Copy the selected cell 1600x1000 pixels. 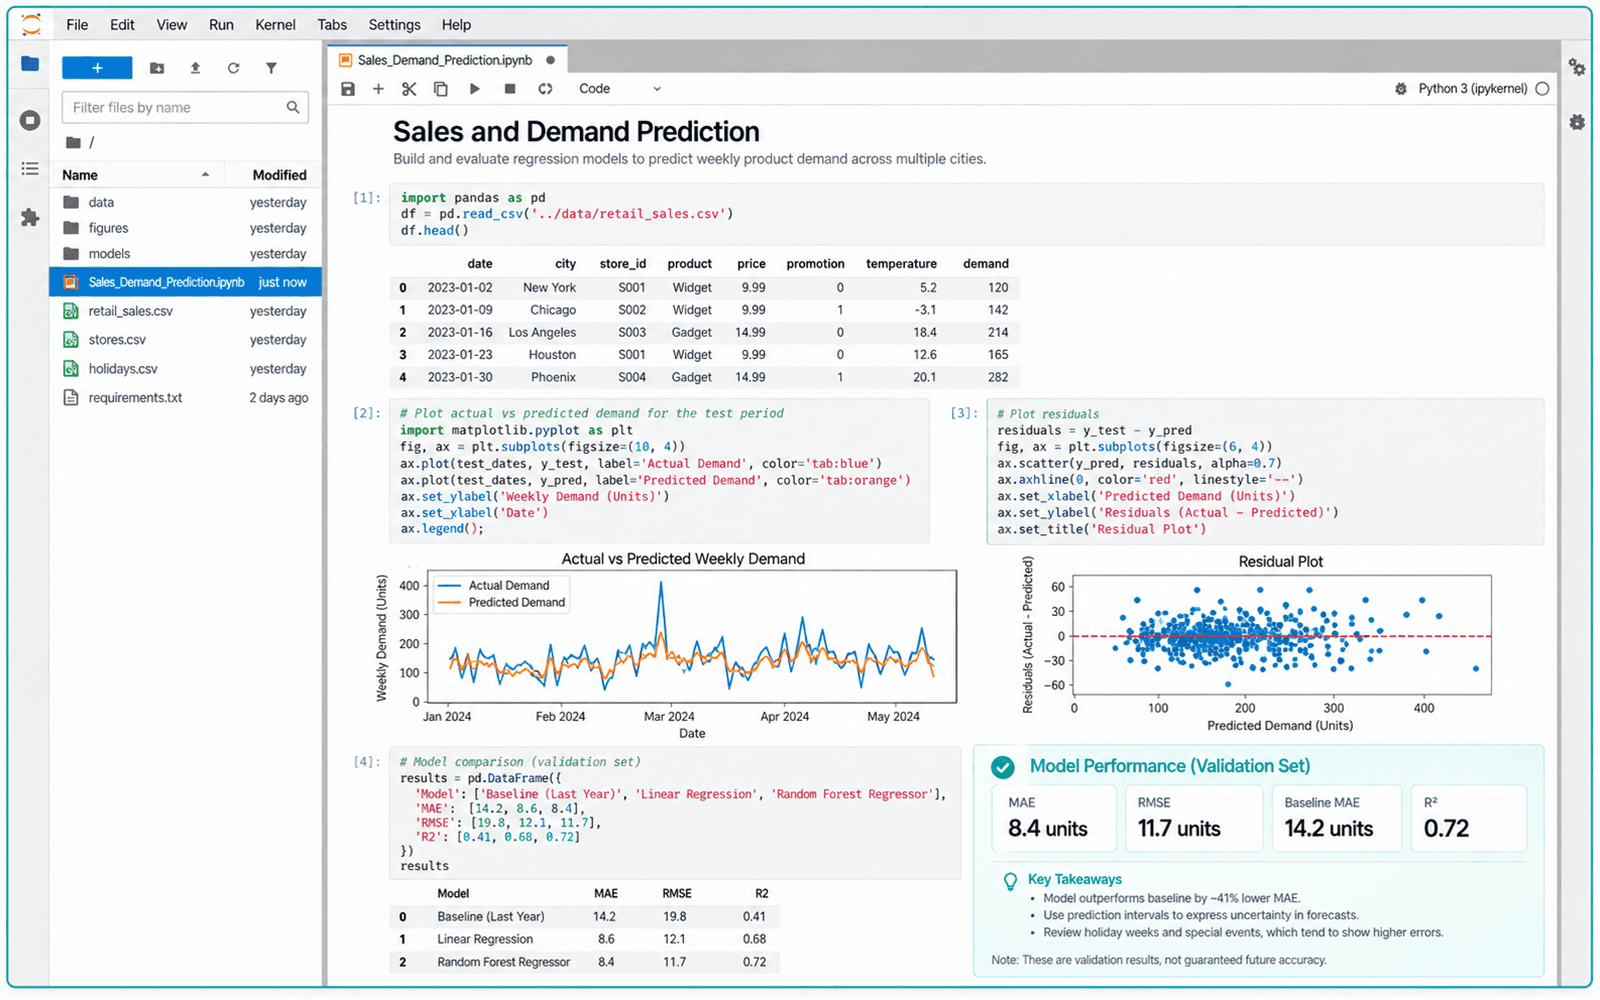coord(440,89)
